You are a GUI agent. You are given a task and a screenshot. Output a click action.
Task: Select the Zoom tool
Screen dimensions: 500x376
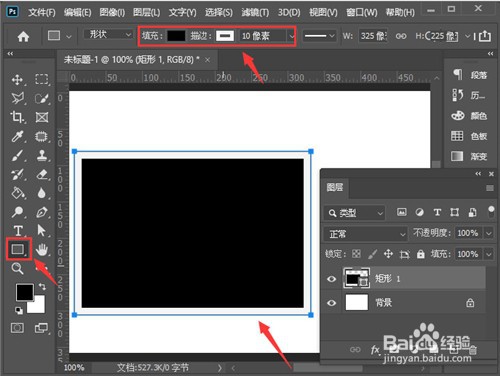coord(17,268)
